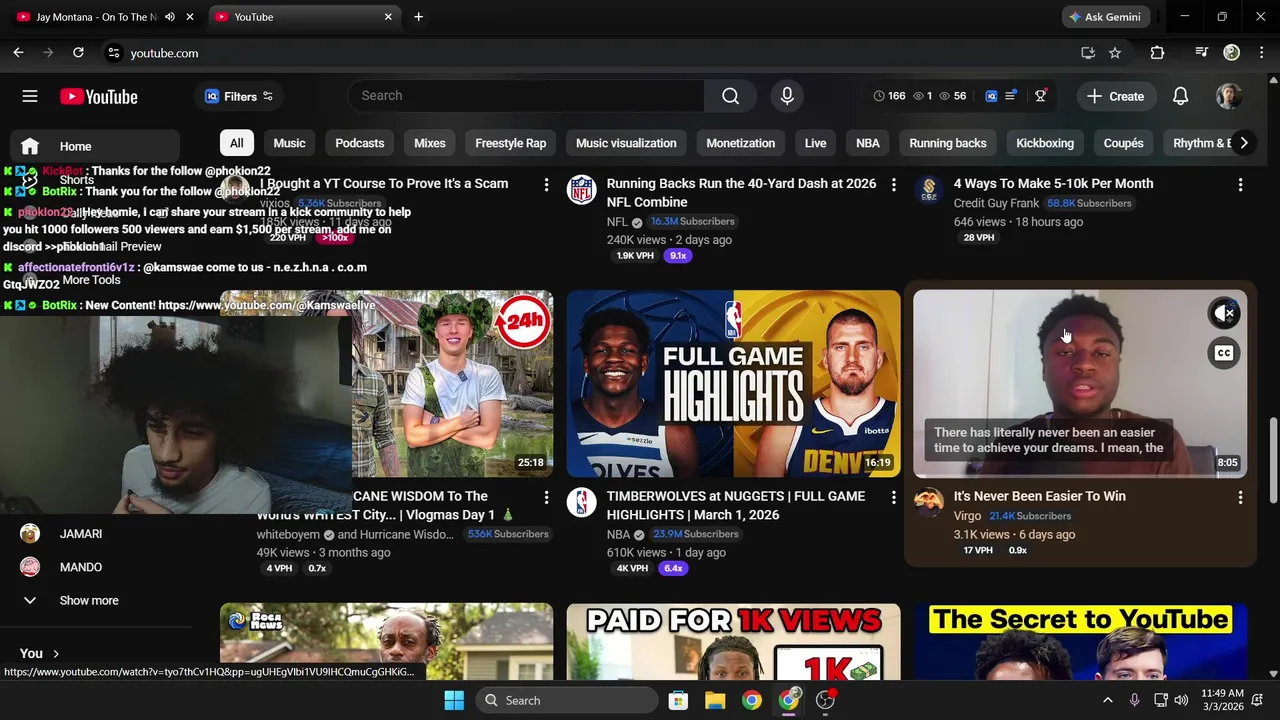Open File Explorer from the taskbar
The height and width of the screenshot is (720, 1280).
pos(715,700)
